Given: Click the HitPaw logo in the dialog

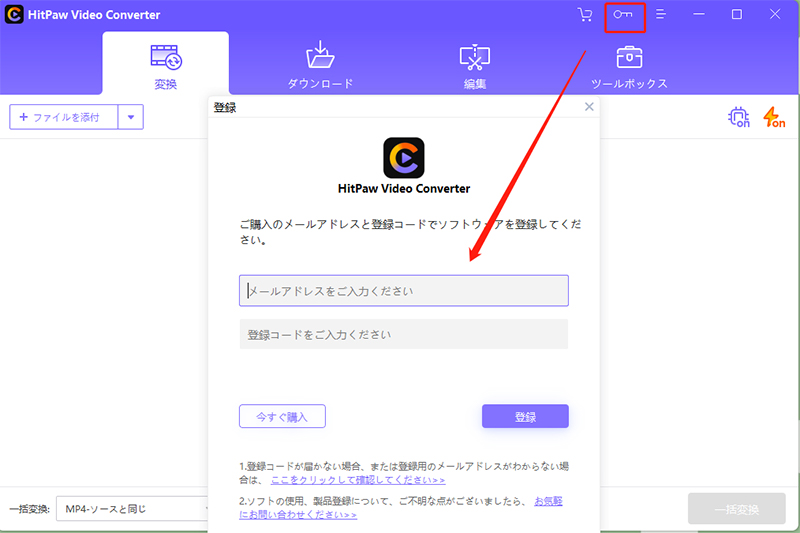Looking at the screenshot, I should [x=404, y=158].
